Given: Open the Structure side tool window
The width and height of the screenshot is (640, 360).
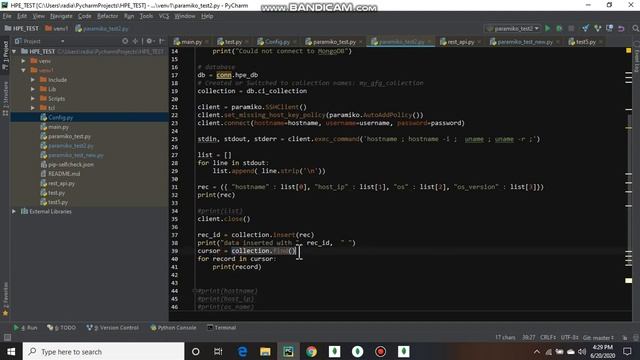Looking at the screenshot, I should (5, 98).
